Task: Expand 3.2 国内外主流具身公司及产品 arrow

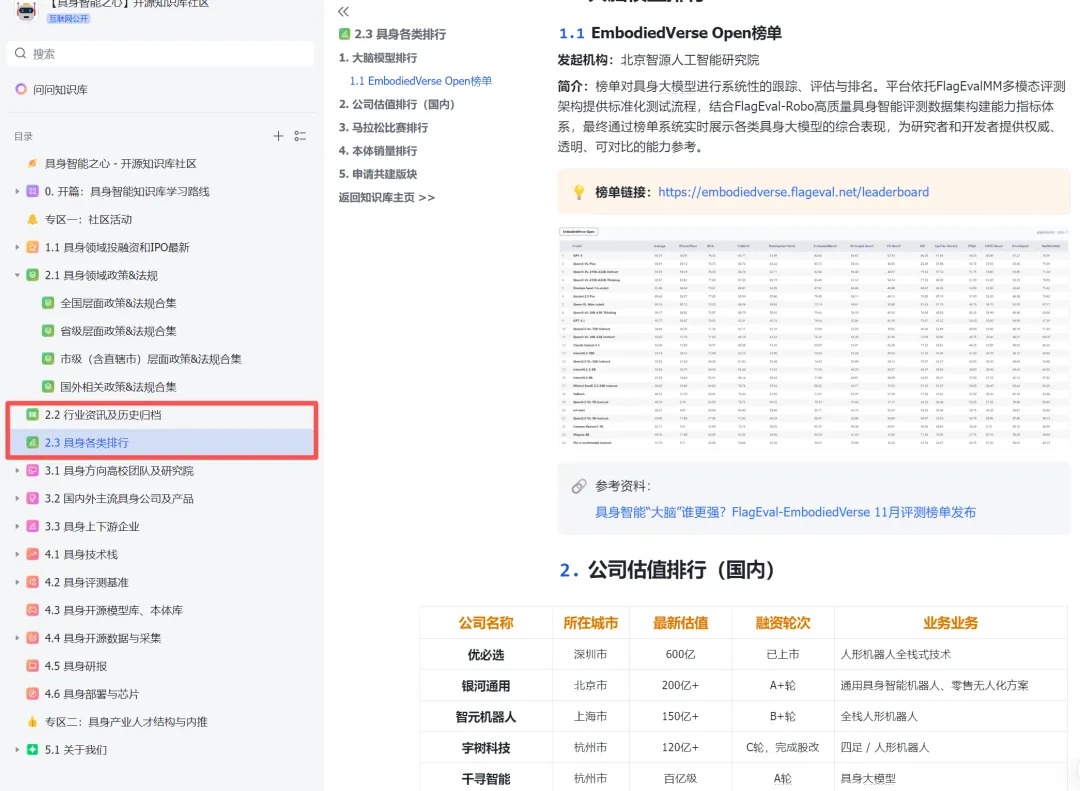Action: [x=17, y=498]
